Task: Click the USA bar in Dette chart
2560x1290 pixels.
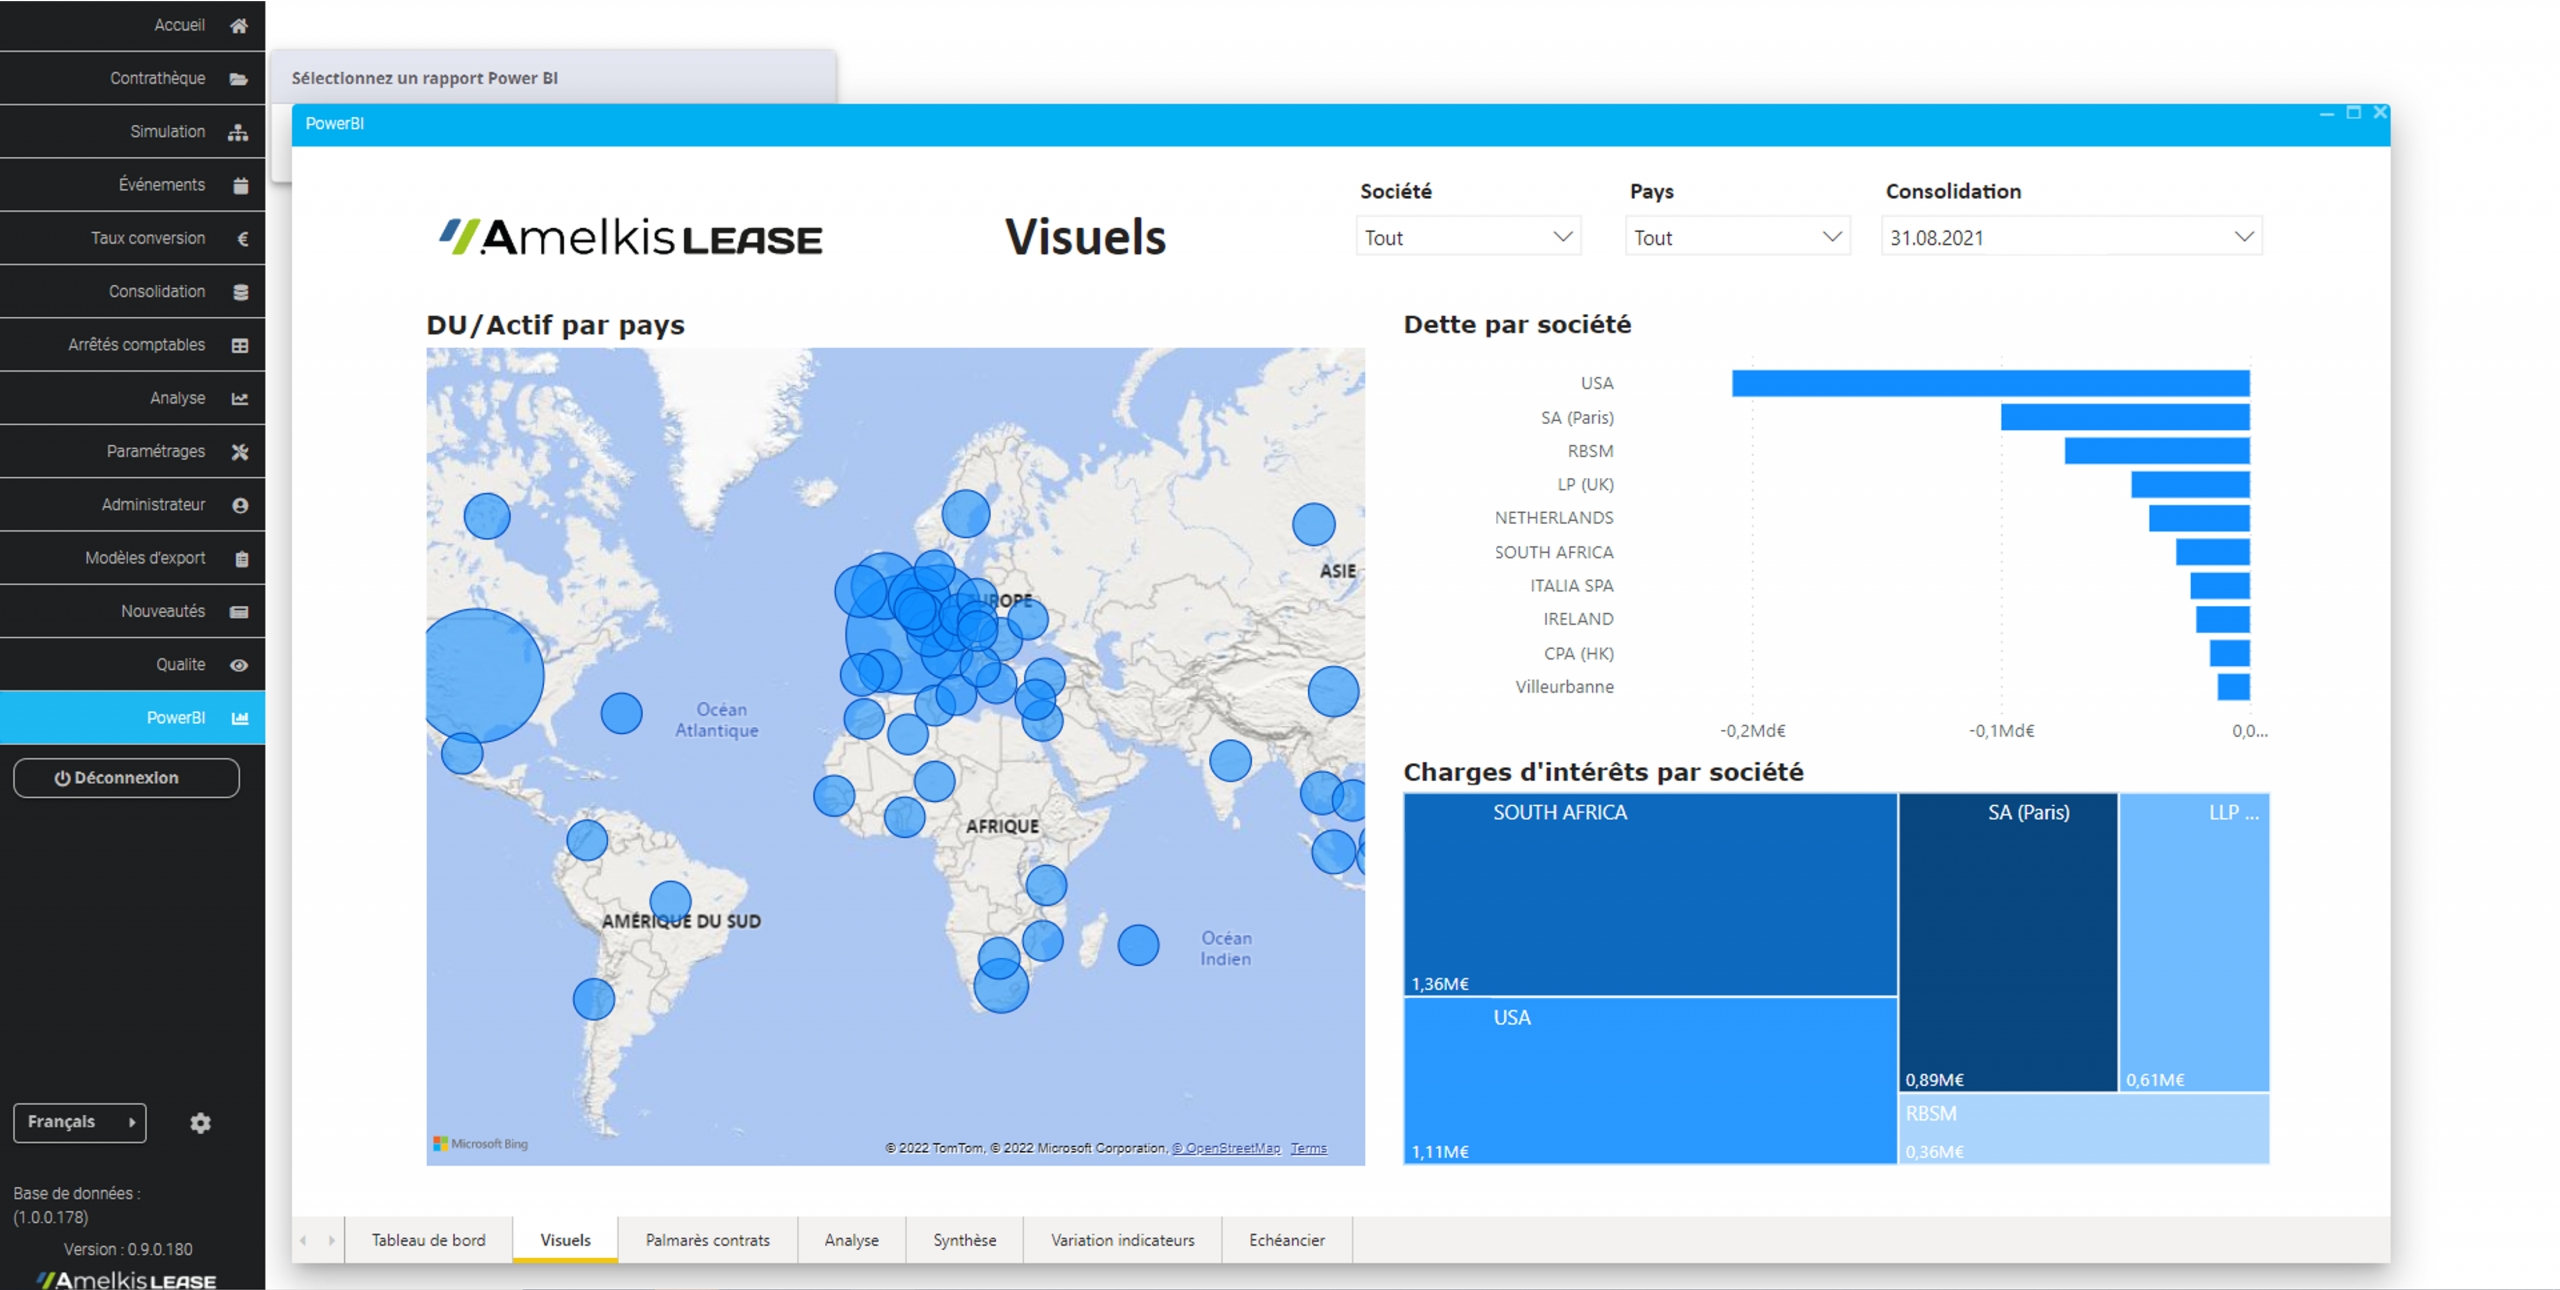Action: point(1990,383)
